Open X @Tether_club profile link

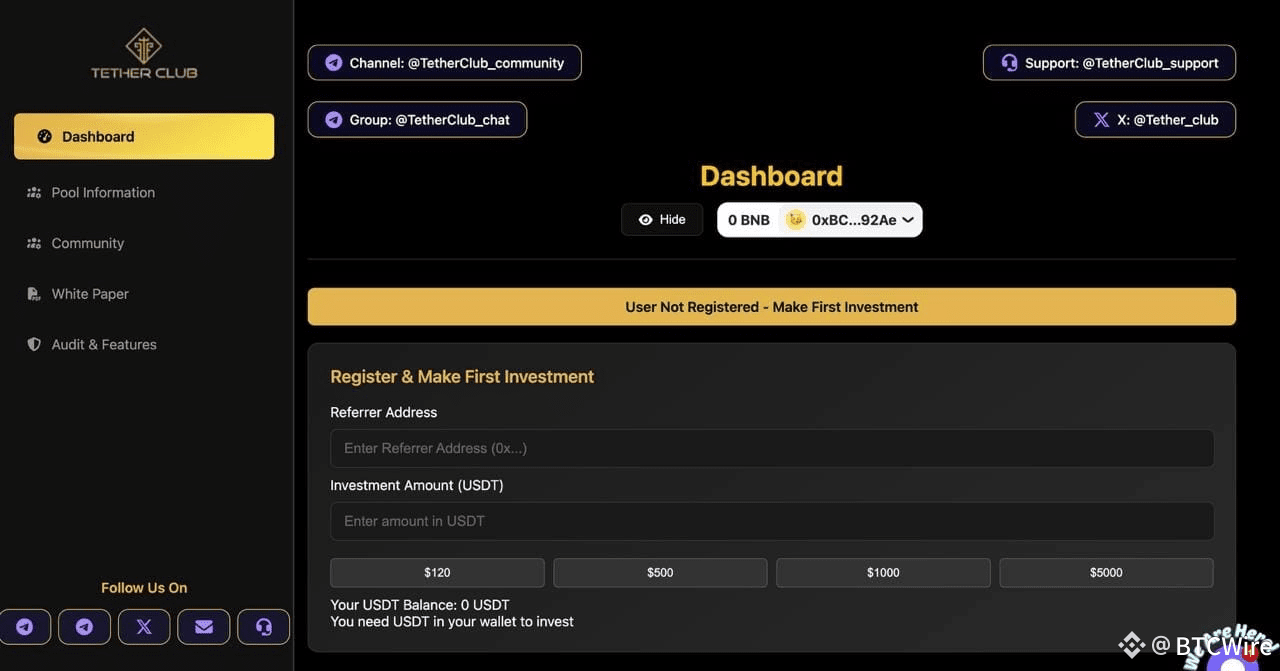click(x=1155, y=120)
